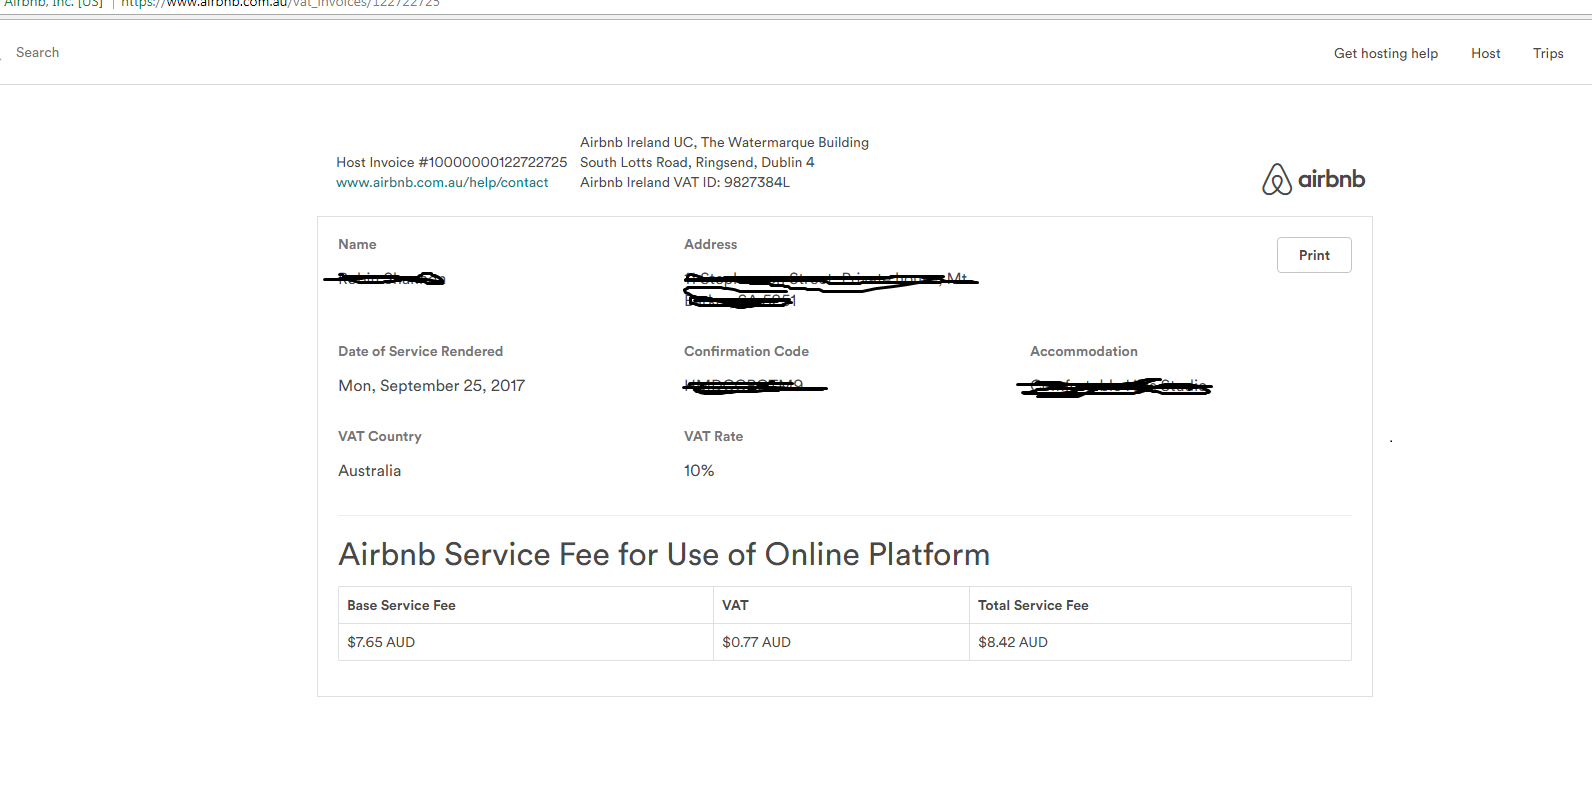Click the Airbnb Service Fee section heading
The image size is (1592, 802).
[x=663, y=554]
